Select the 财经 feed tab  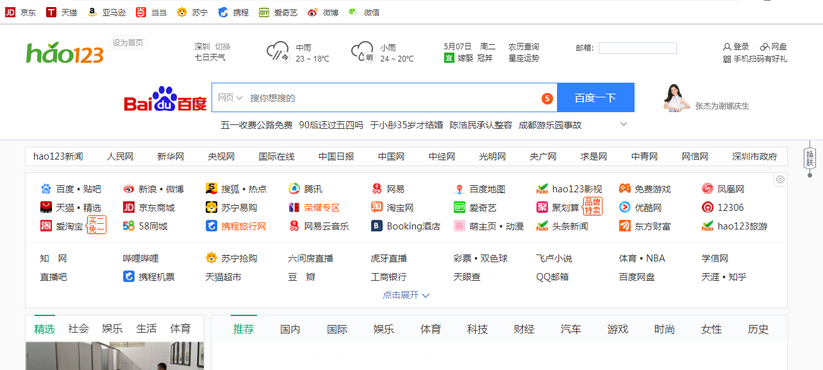524,330
